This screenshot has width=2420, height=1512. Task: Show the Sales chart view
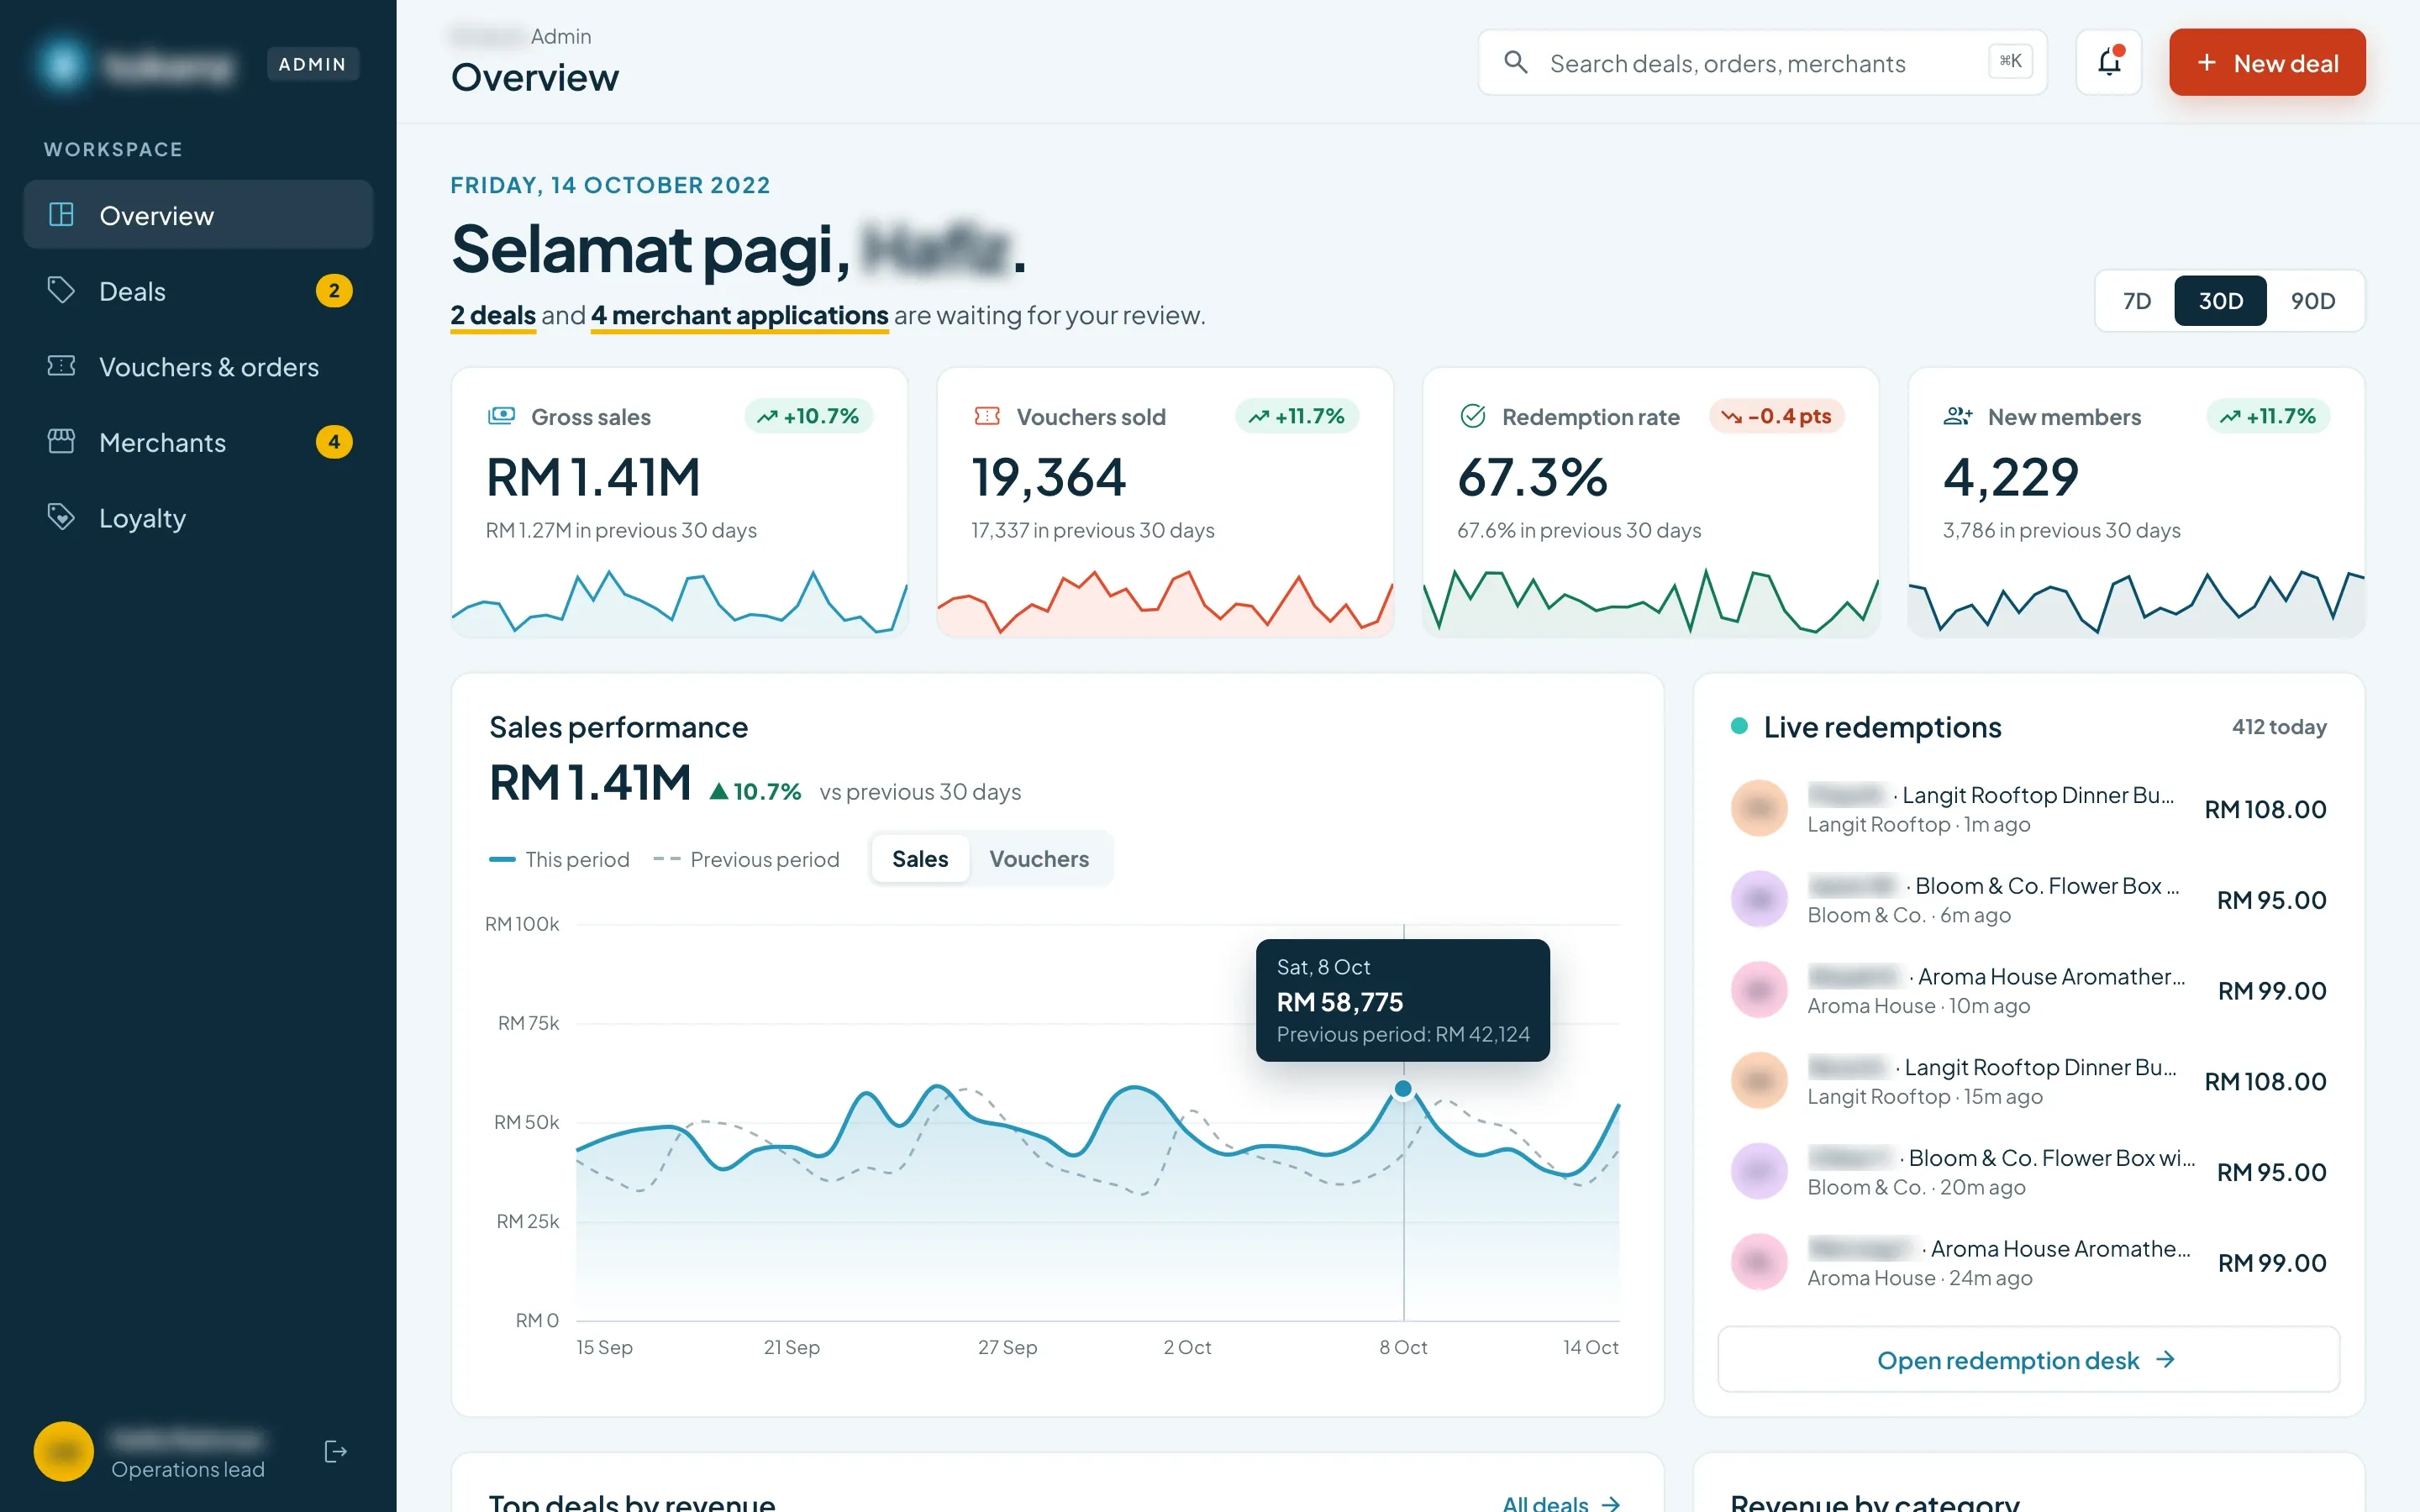920,859
